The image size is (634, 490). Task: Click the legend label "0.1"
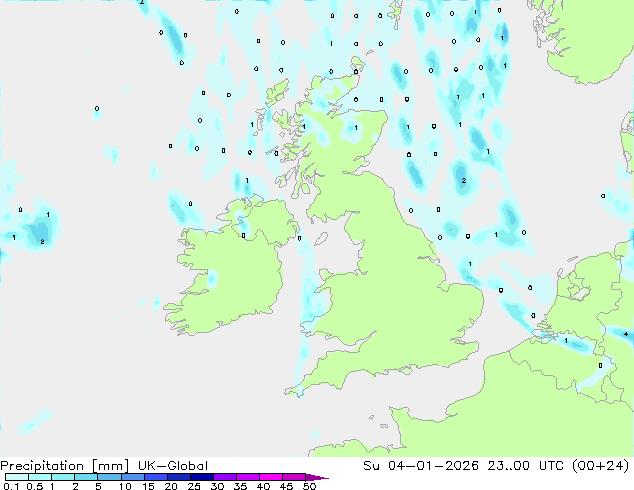tap(11, 486)
